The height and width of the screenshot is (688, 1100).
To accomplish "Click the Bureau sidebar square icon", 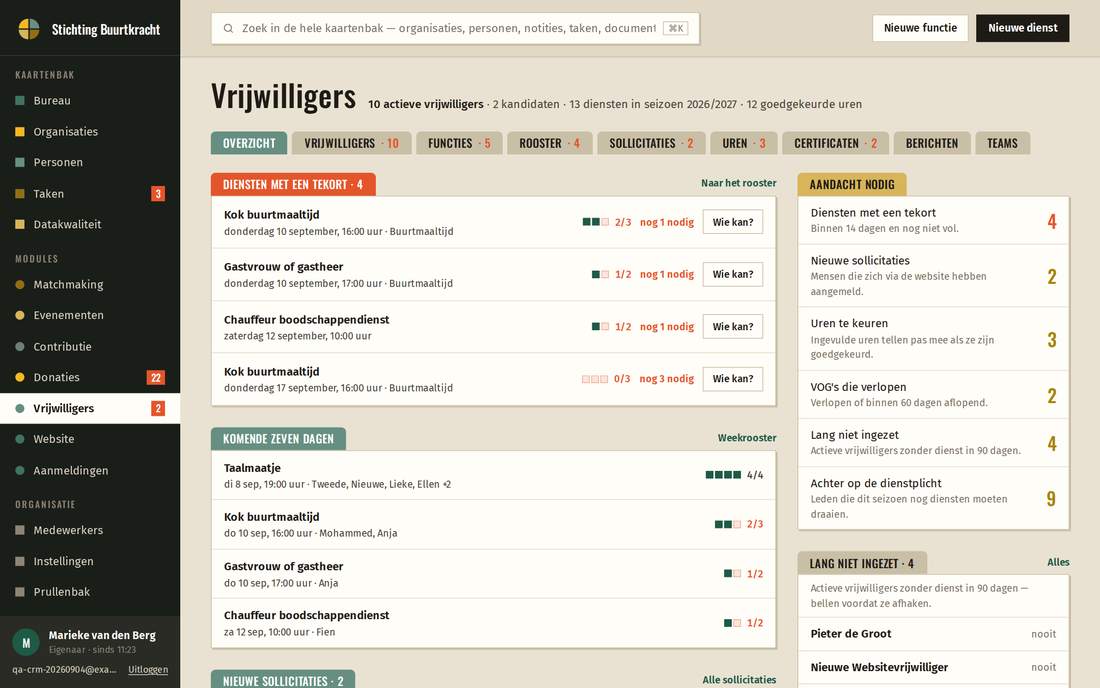I will coord(20,100).
